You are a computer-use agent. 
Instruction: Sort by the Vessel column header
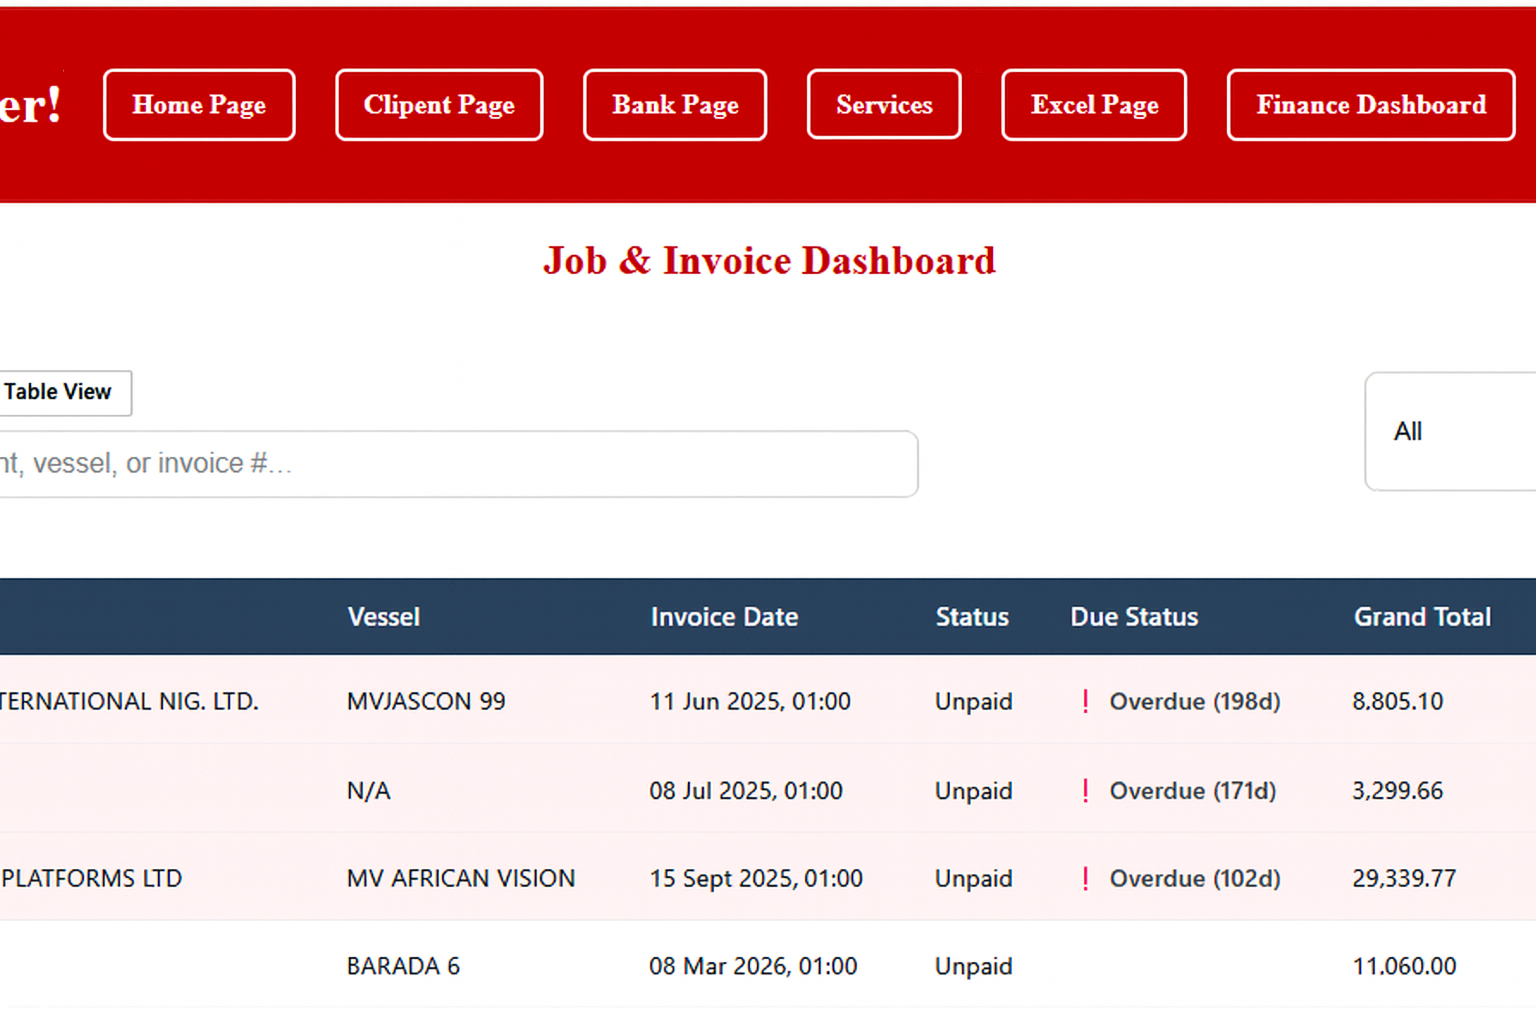[383, 617]
